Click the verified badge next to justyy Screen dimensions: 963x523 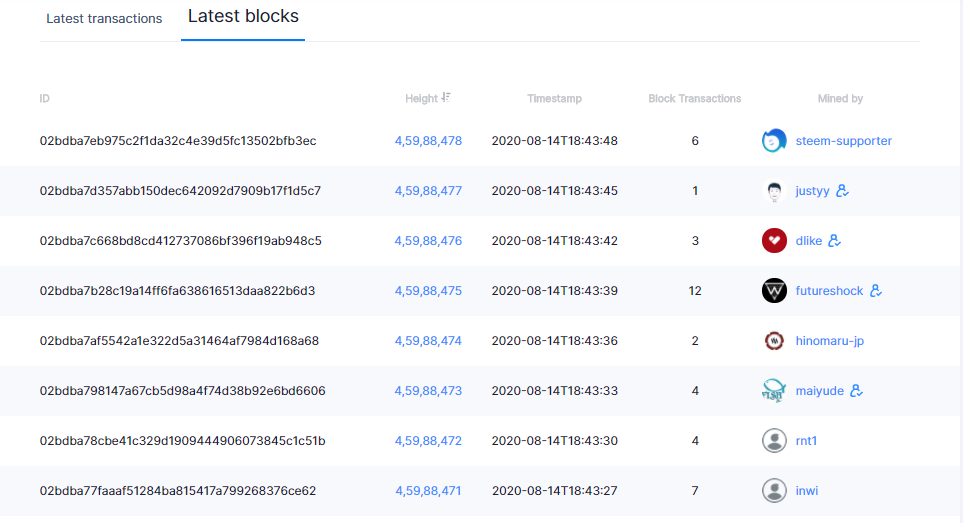[x=842, y=191]
